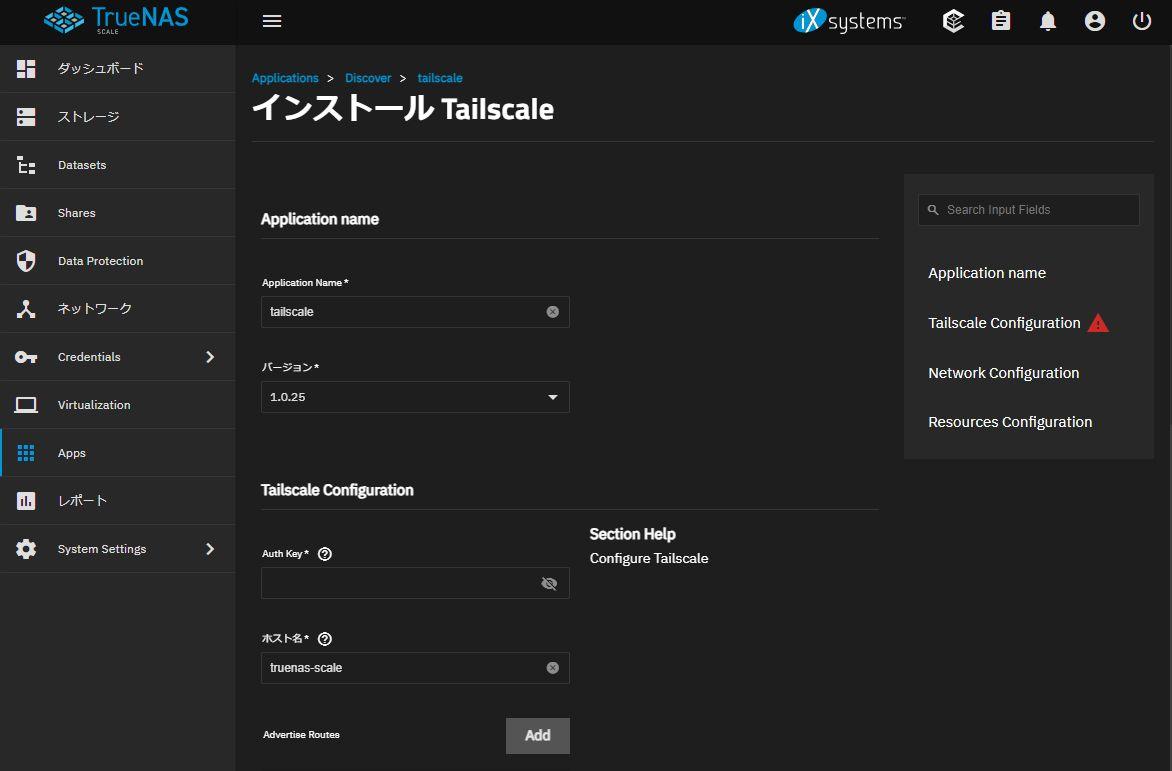
Task: Click the Add button for Advertise Routes
Action: [537, 735]
